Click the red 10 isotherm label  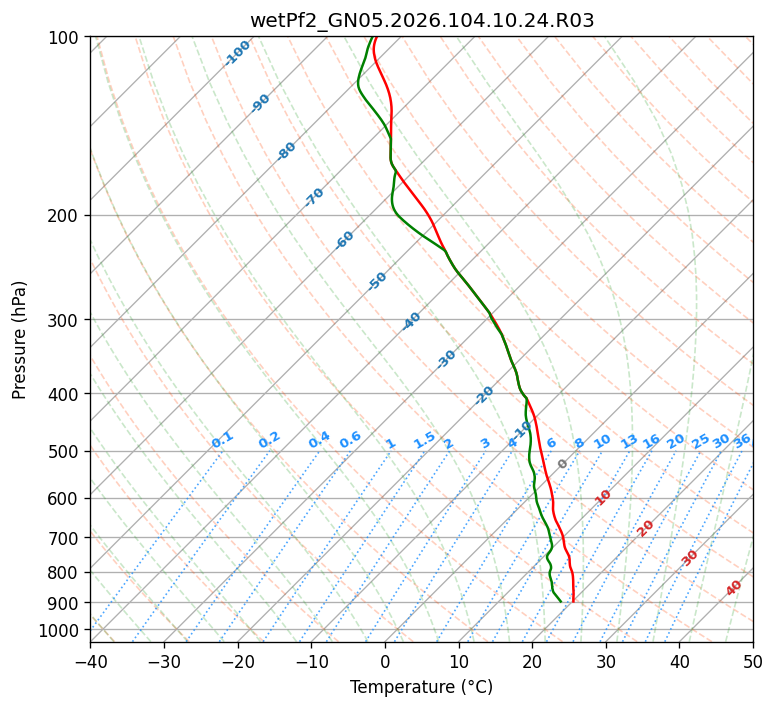point(603,497)
